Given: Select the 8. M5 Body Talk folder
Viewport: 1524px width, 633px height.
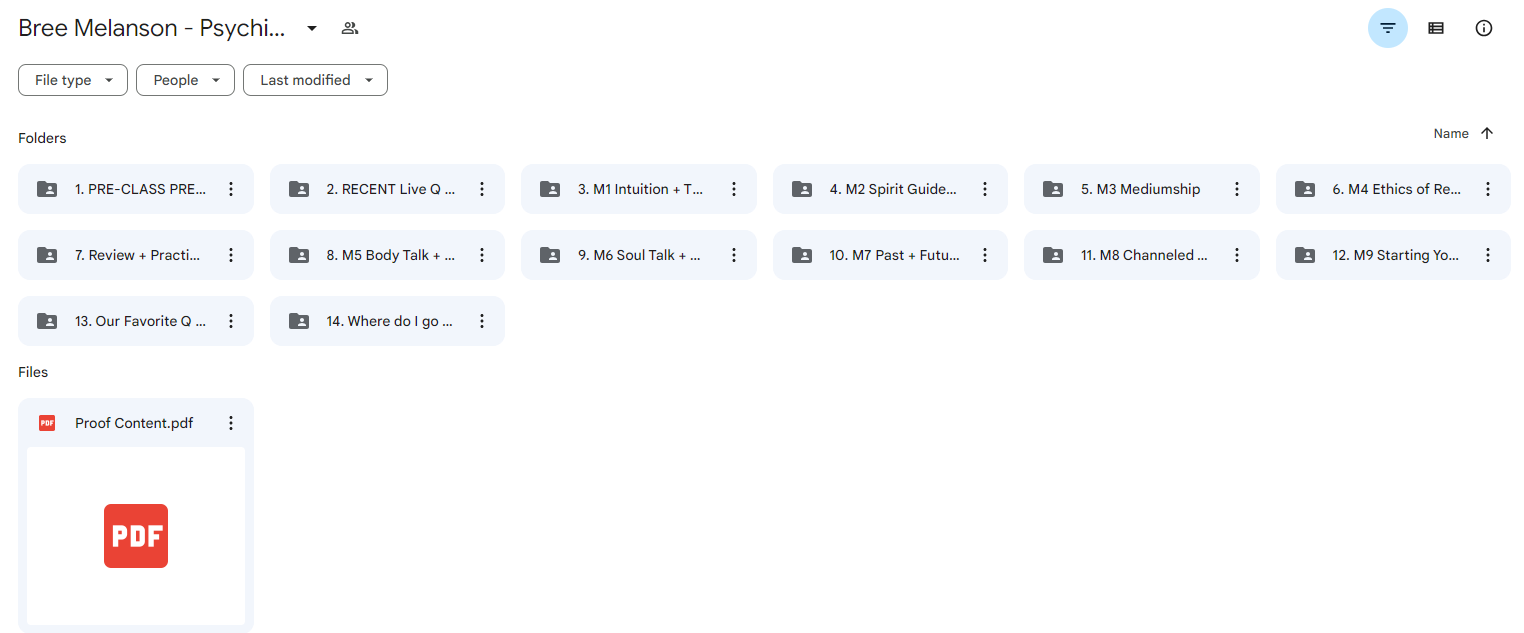Looking at the screenshot, I should point(388,255).
